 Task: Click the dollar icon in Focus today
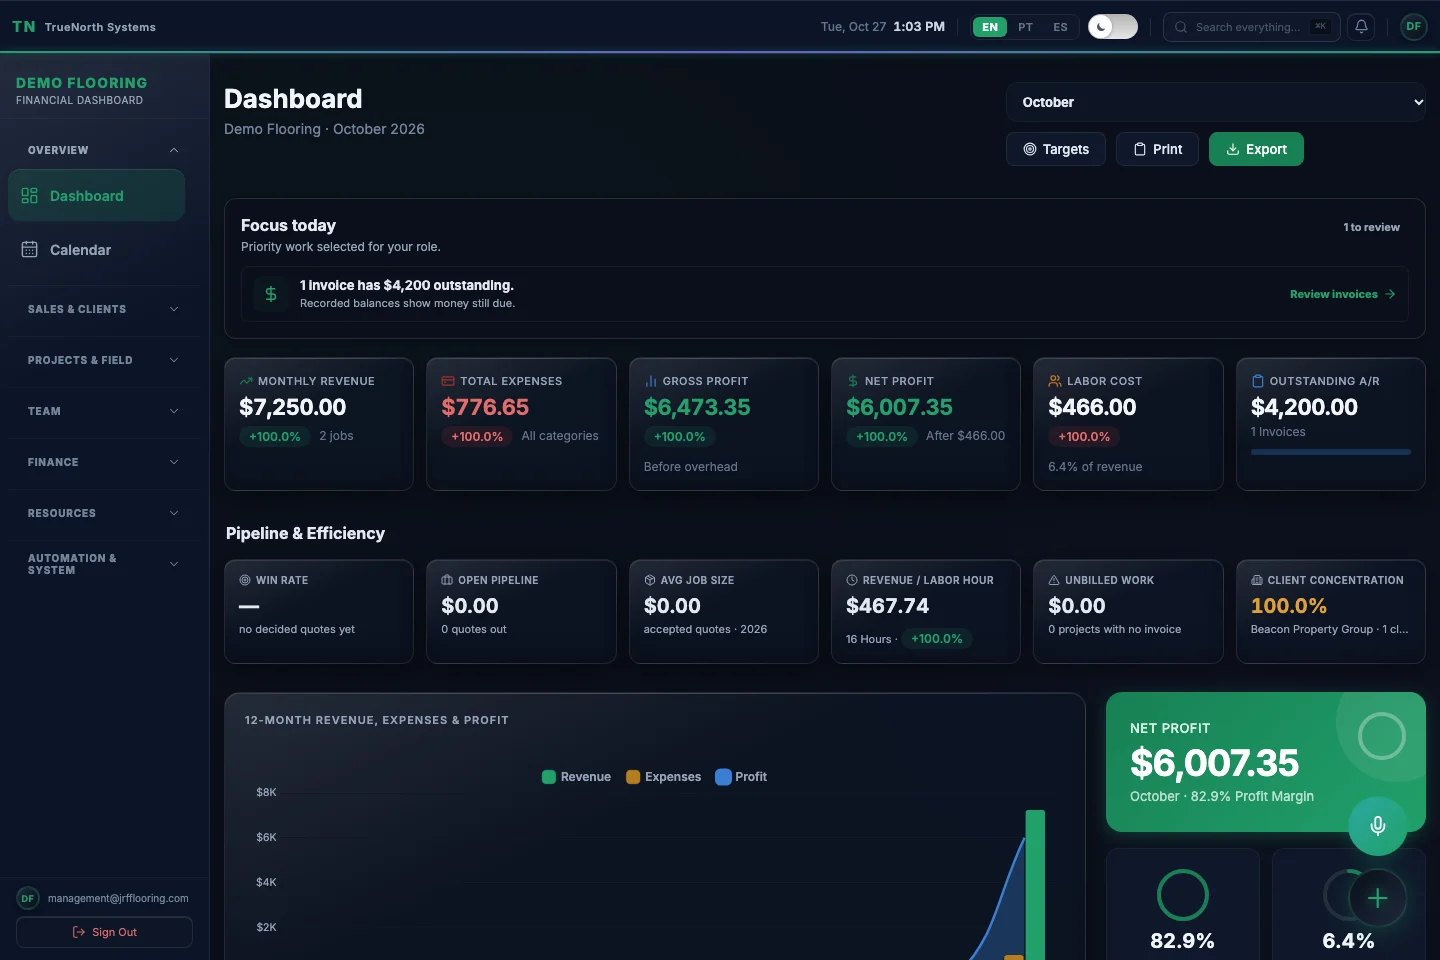pos(271,294)
